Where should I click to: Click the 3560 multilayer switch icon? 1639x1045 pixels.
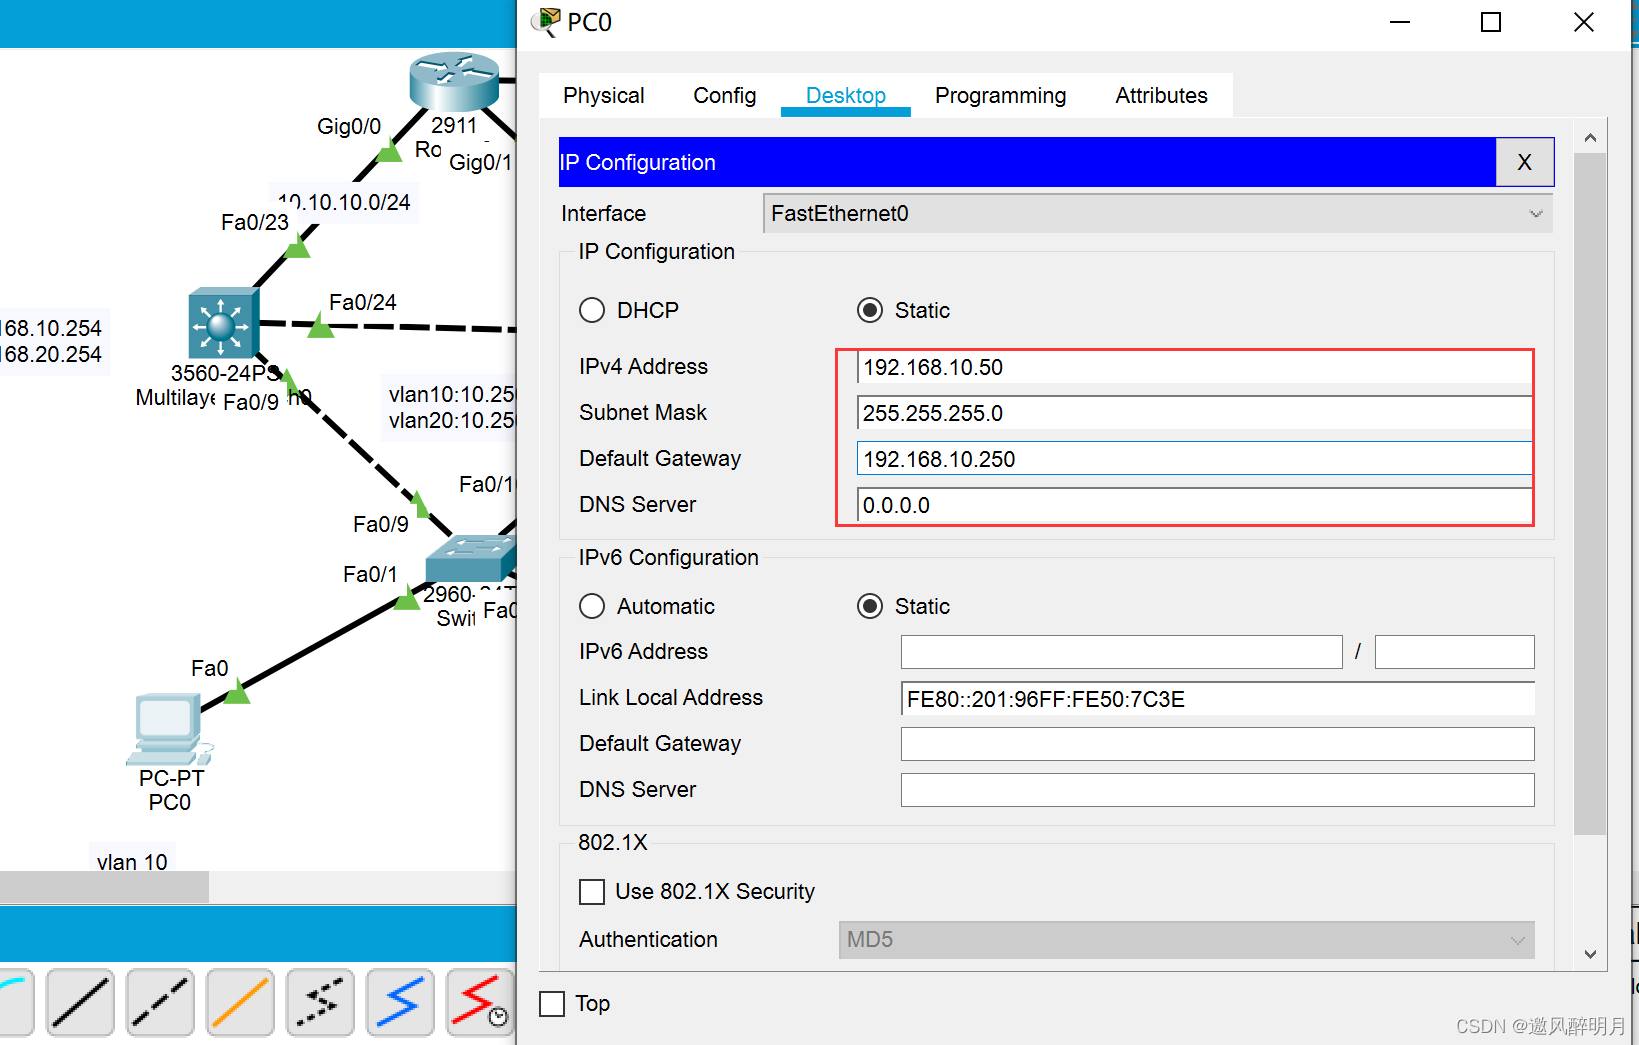pyautogui.click(x=223, y=324)
